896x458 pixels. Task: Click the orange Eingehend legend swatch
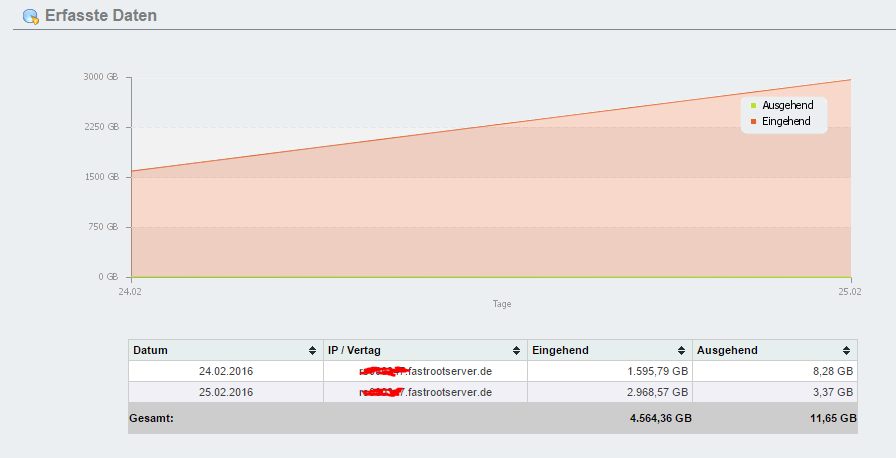(x=754, y=121)
